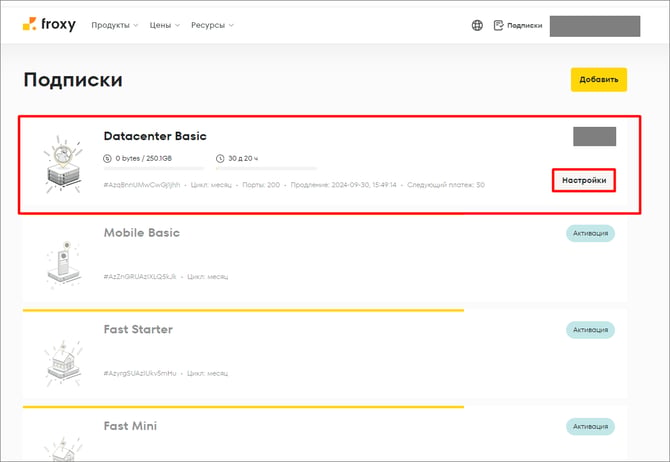Click the Datacenter Basic title
Viewport: 670px width, 462px height.
155,136
